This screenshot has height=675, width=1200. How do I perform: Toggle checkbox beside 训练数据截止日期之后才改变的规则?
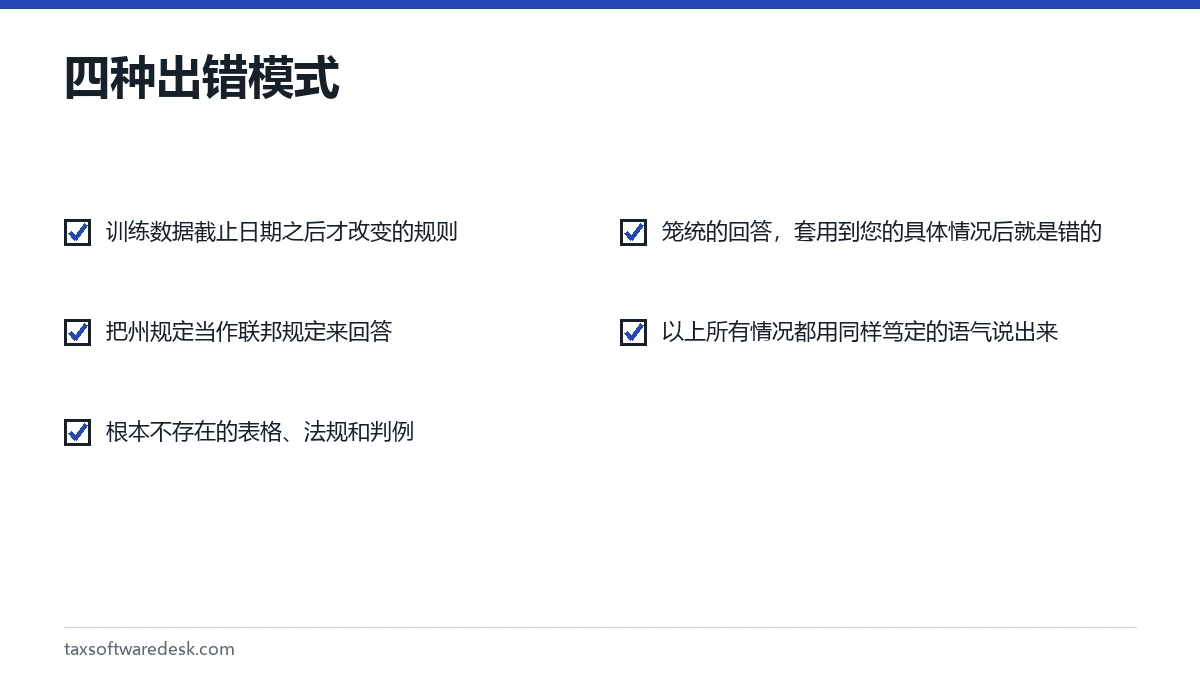[x=78, y=232]
